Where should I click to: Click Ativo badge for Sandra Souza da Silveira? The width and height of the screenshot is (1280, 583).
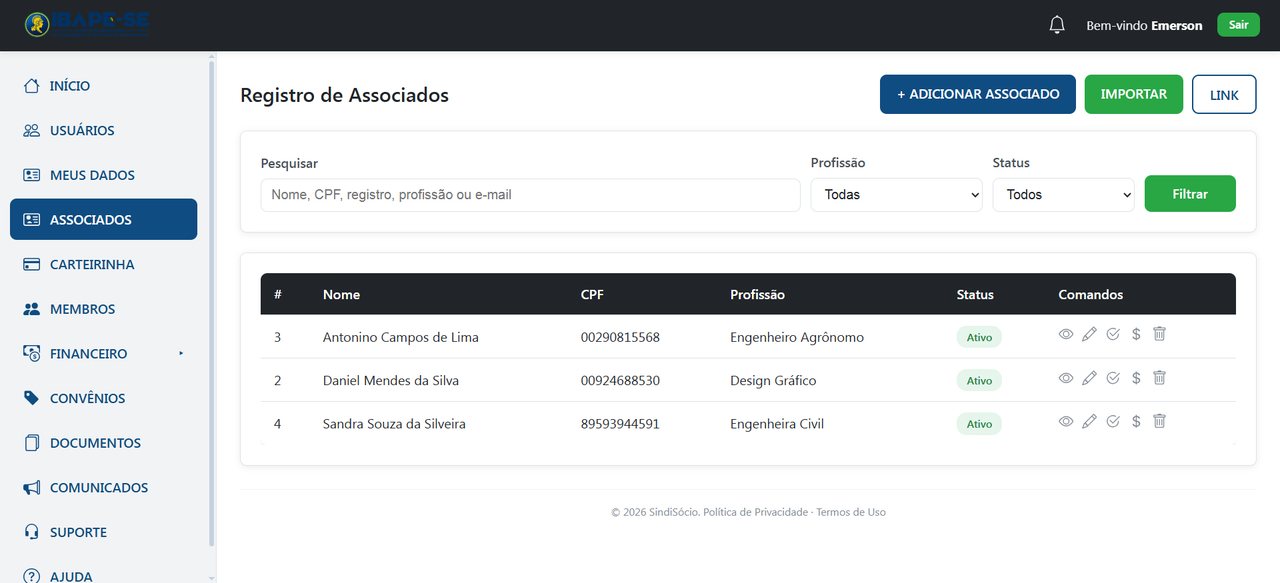pyautogui.click(x=979, y=424)
